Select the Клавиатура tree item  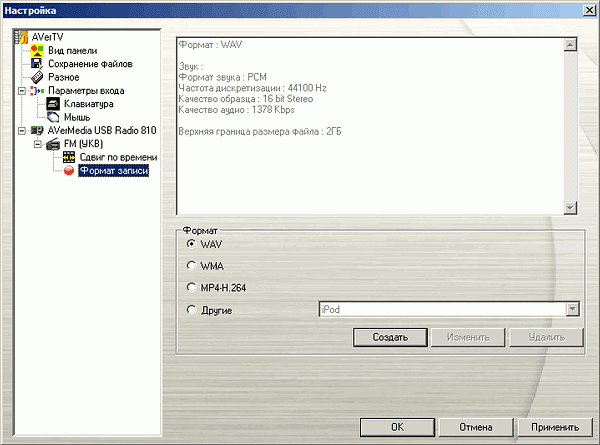pyautogui.click(x=88, y=104)
